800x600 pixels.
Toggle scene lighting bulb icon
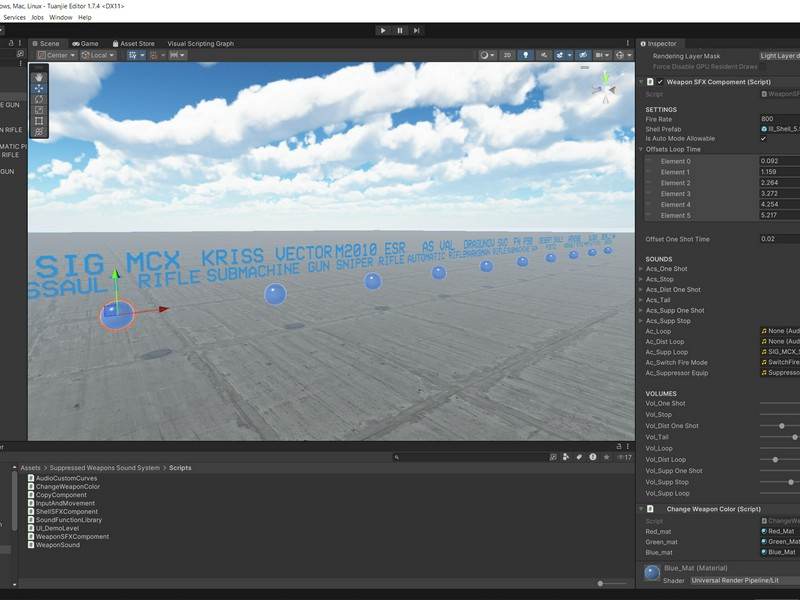[526, 55]
